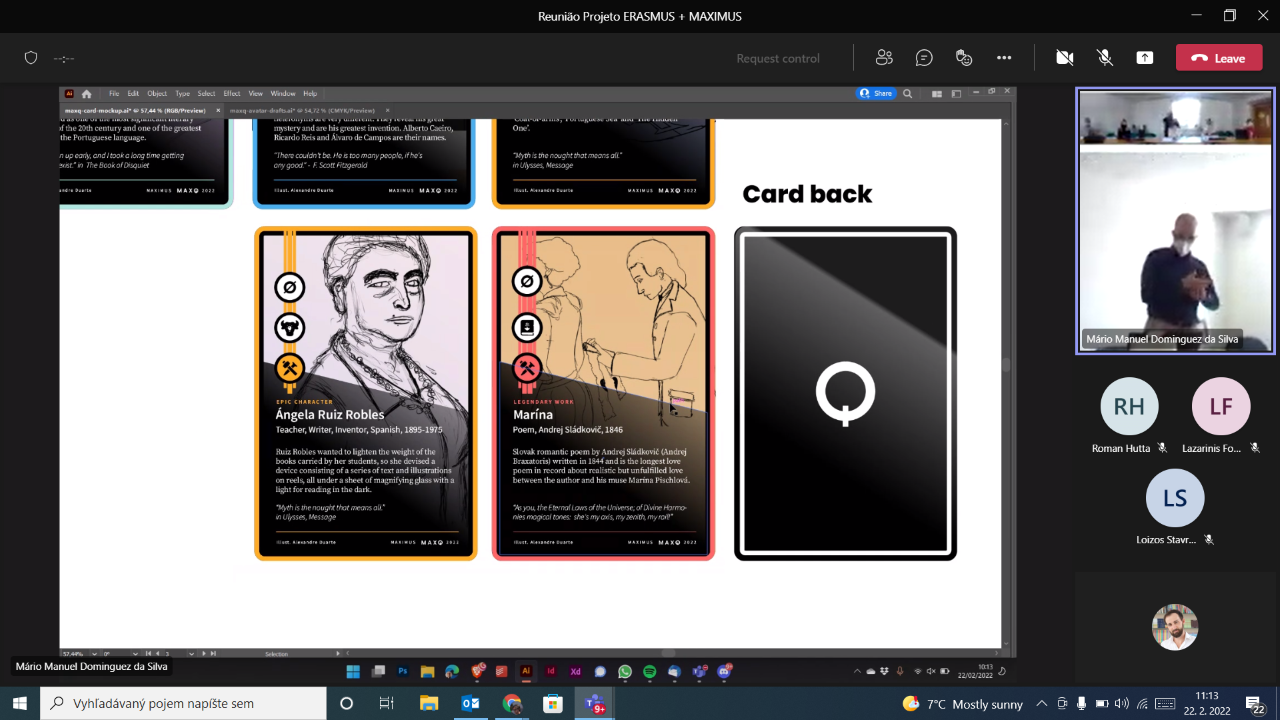Click Spotify icon in shared taskbar
Screen dimensions: 1280x720
649,672
